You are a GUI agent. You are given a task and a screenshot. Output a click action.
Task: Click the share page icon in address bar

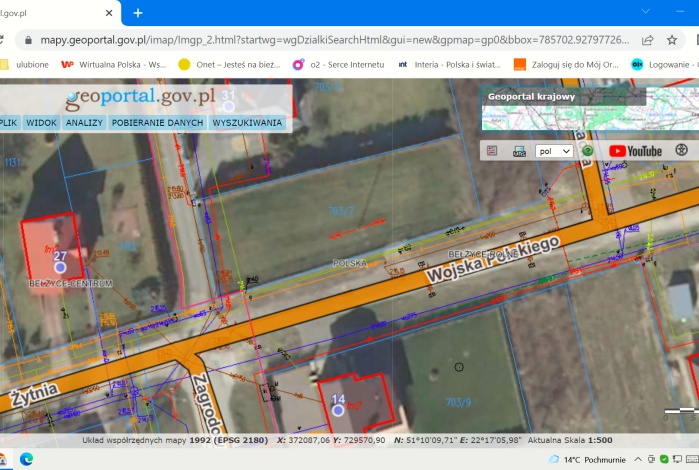coord(647,40)
